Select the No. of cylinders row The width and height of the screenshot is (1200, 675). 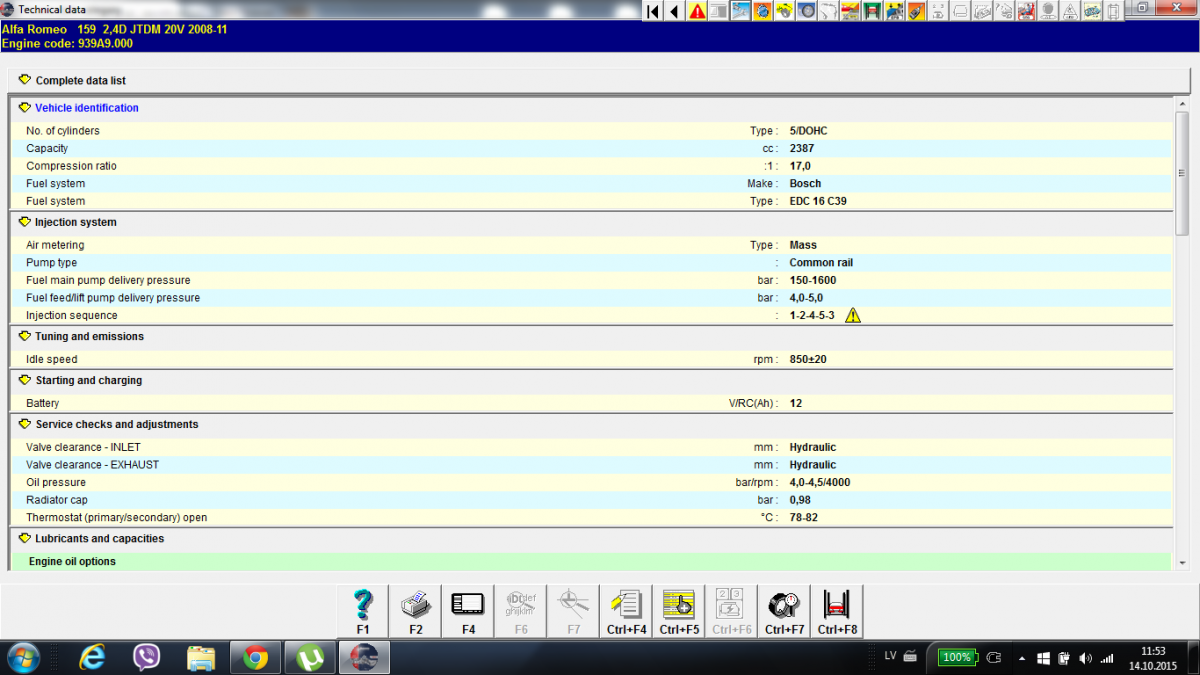(x=590, y=131)
